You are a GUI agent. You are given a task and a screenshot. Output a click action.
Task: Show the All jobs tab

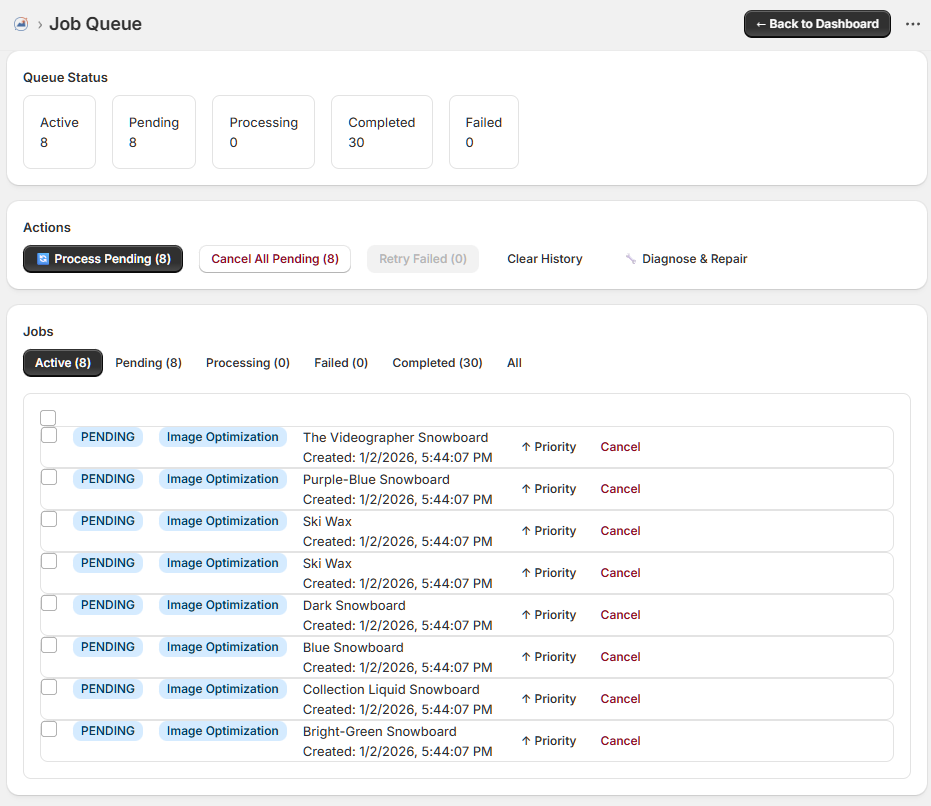(514, 363)
